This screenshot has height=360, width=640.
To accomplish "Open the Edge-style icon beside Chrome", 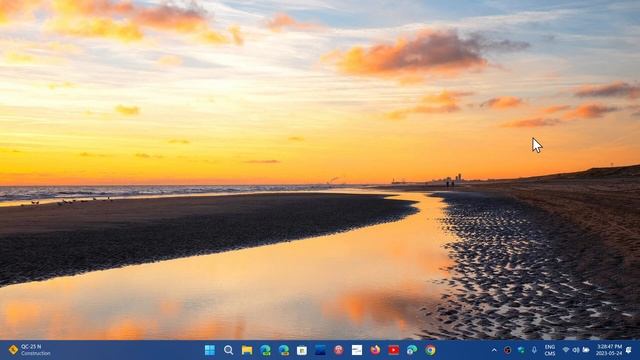I will (x=412, y=350).
